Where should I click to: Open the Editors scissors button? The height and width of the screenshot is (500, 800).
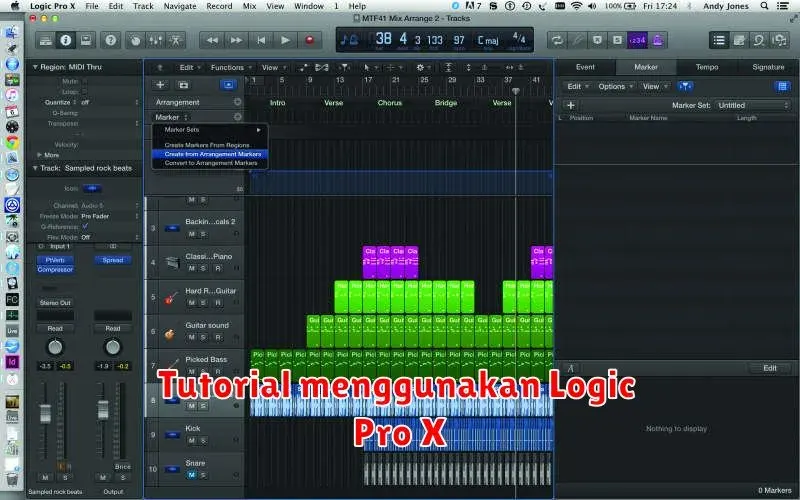click(175, 40)
